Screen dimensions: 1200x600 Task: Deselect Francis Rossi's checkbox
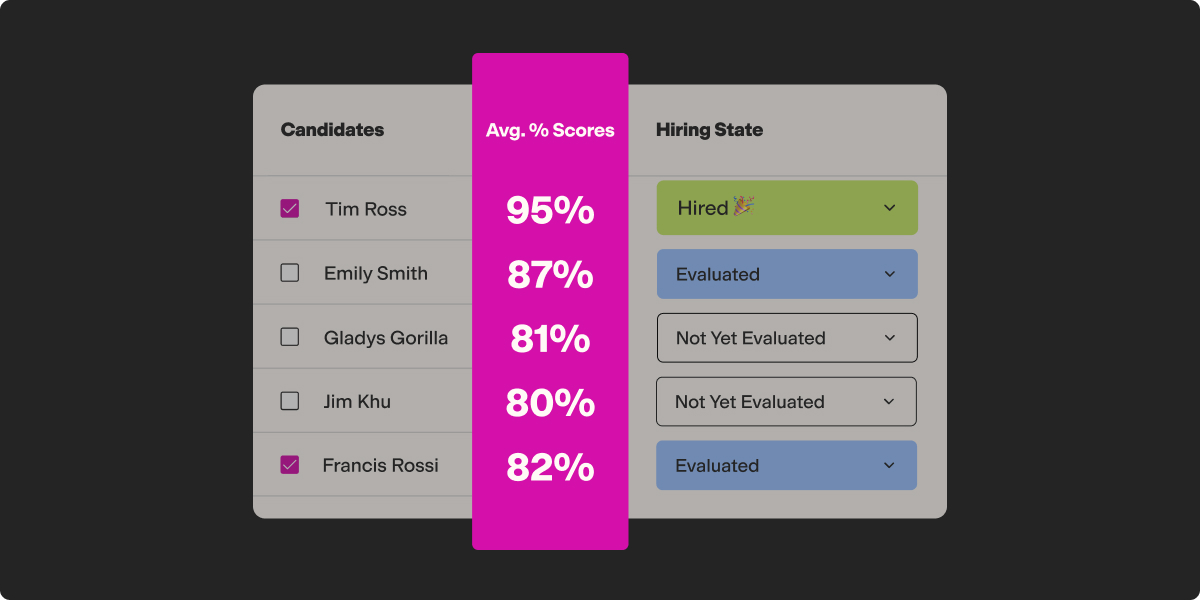click(x=290, y=465)
